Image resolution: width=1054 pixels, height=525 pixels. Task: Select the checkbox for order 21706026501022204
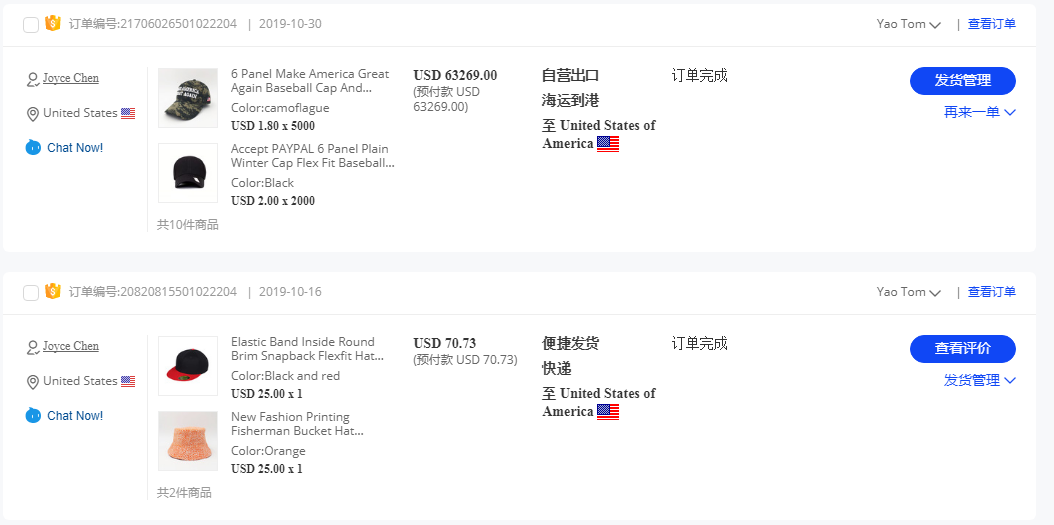point(31,24)
